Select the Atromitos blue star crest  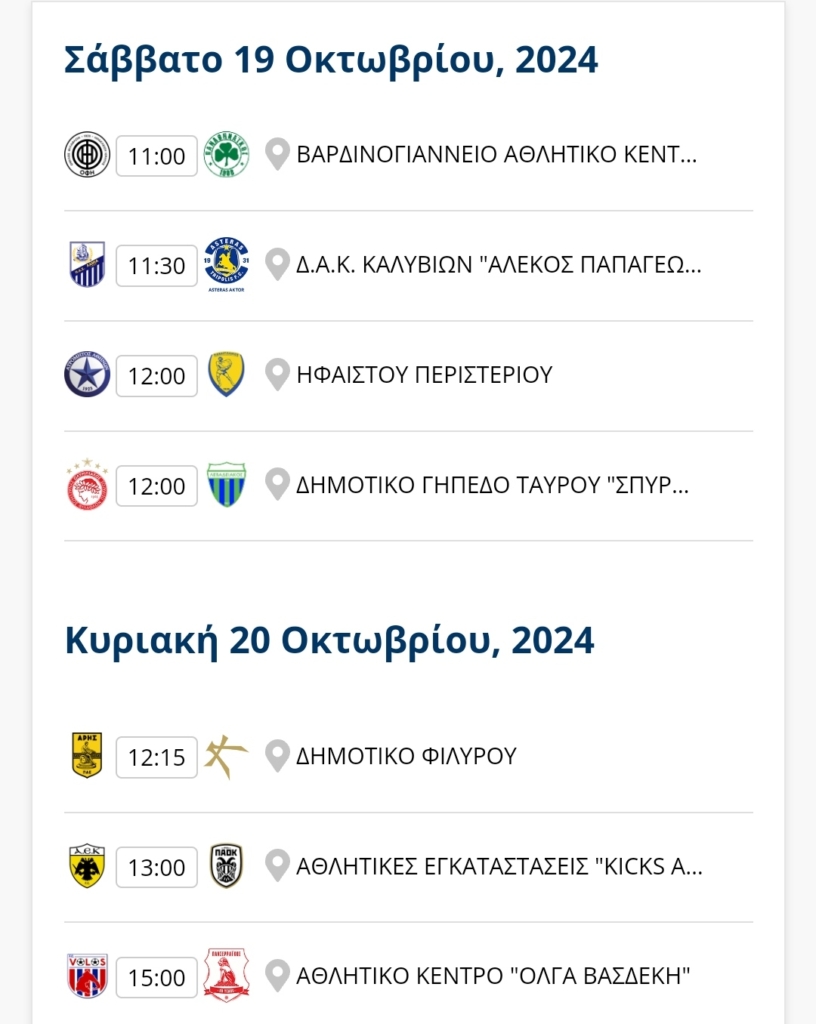[87, 375]
